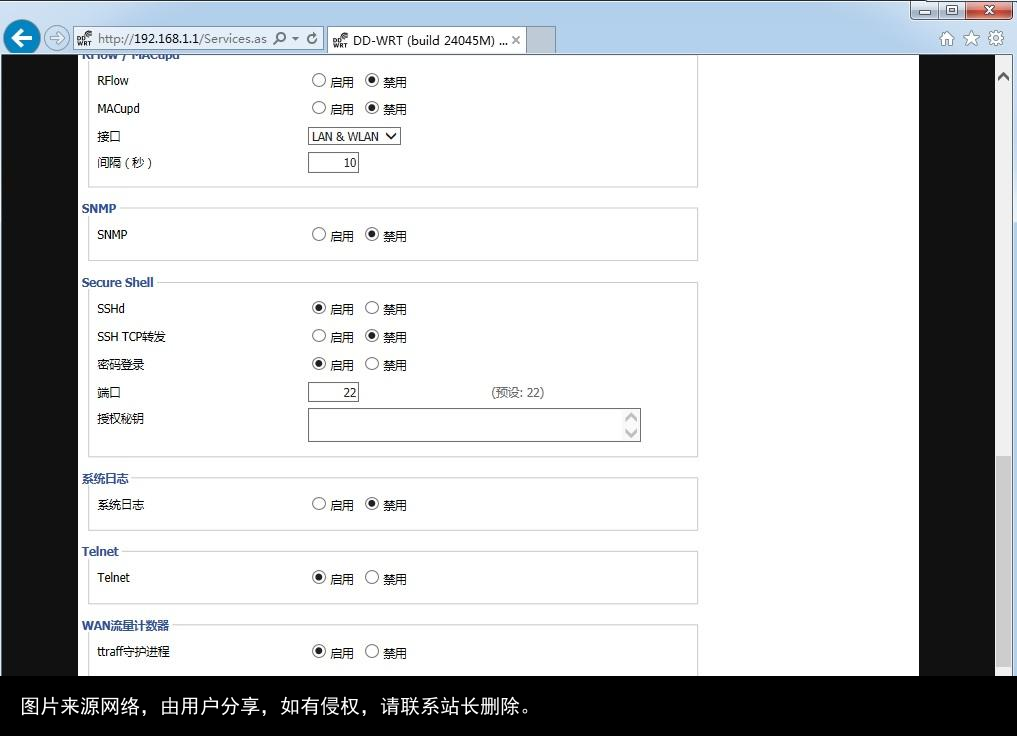Click inside the SSH 端口 port field
Screen dimensions: 1017x736
point(333,392)
